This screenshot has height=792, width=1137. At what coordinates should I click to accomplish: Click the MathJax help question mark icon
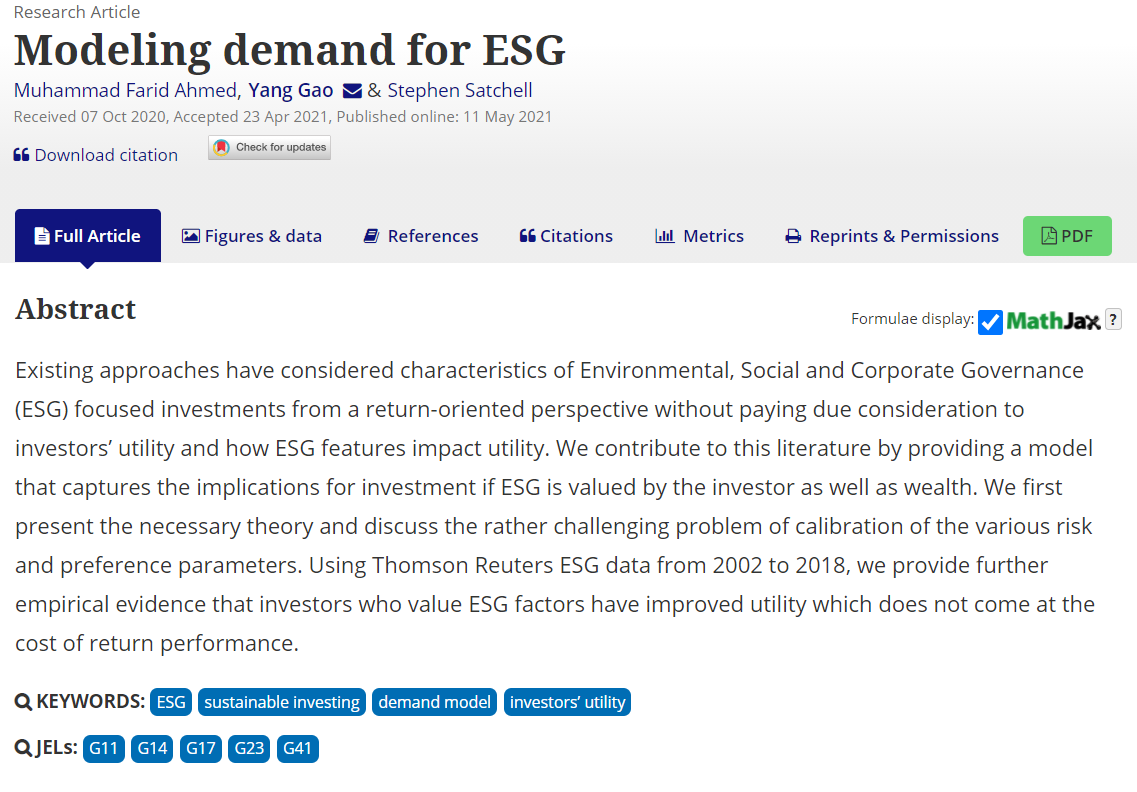(x=1113, y=320)
